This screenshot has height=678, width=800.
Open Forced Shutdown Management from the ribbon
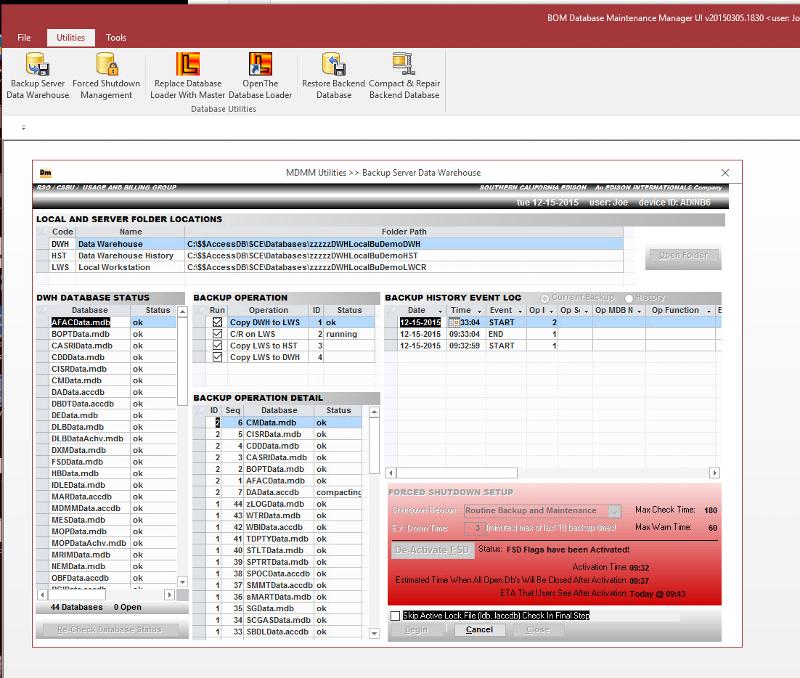tap(106, 66)
